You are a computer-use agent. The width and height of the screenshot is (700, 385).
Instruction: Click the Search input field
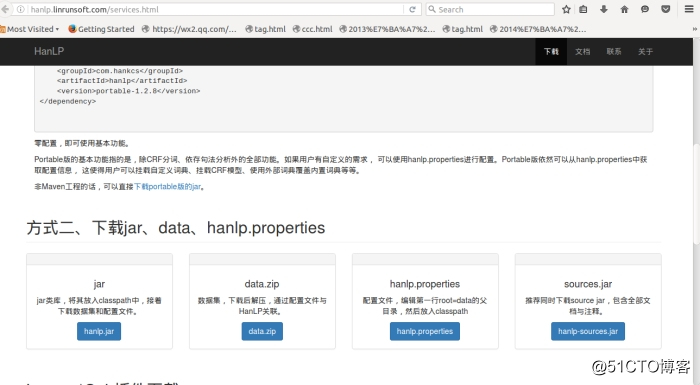[x=490, y=9]
